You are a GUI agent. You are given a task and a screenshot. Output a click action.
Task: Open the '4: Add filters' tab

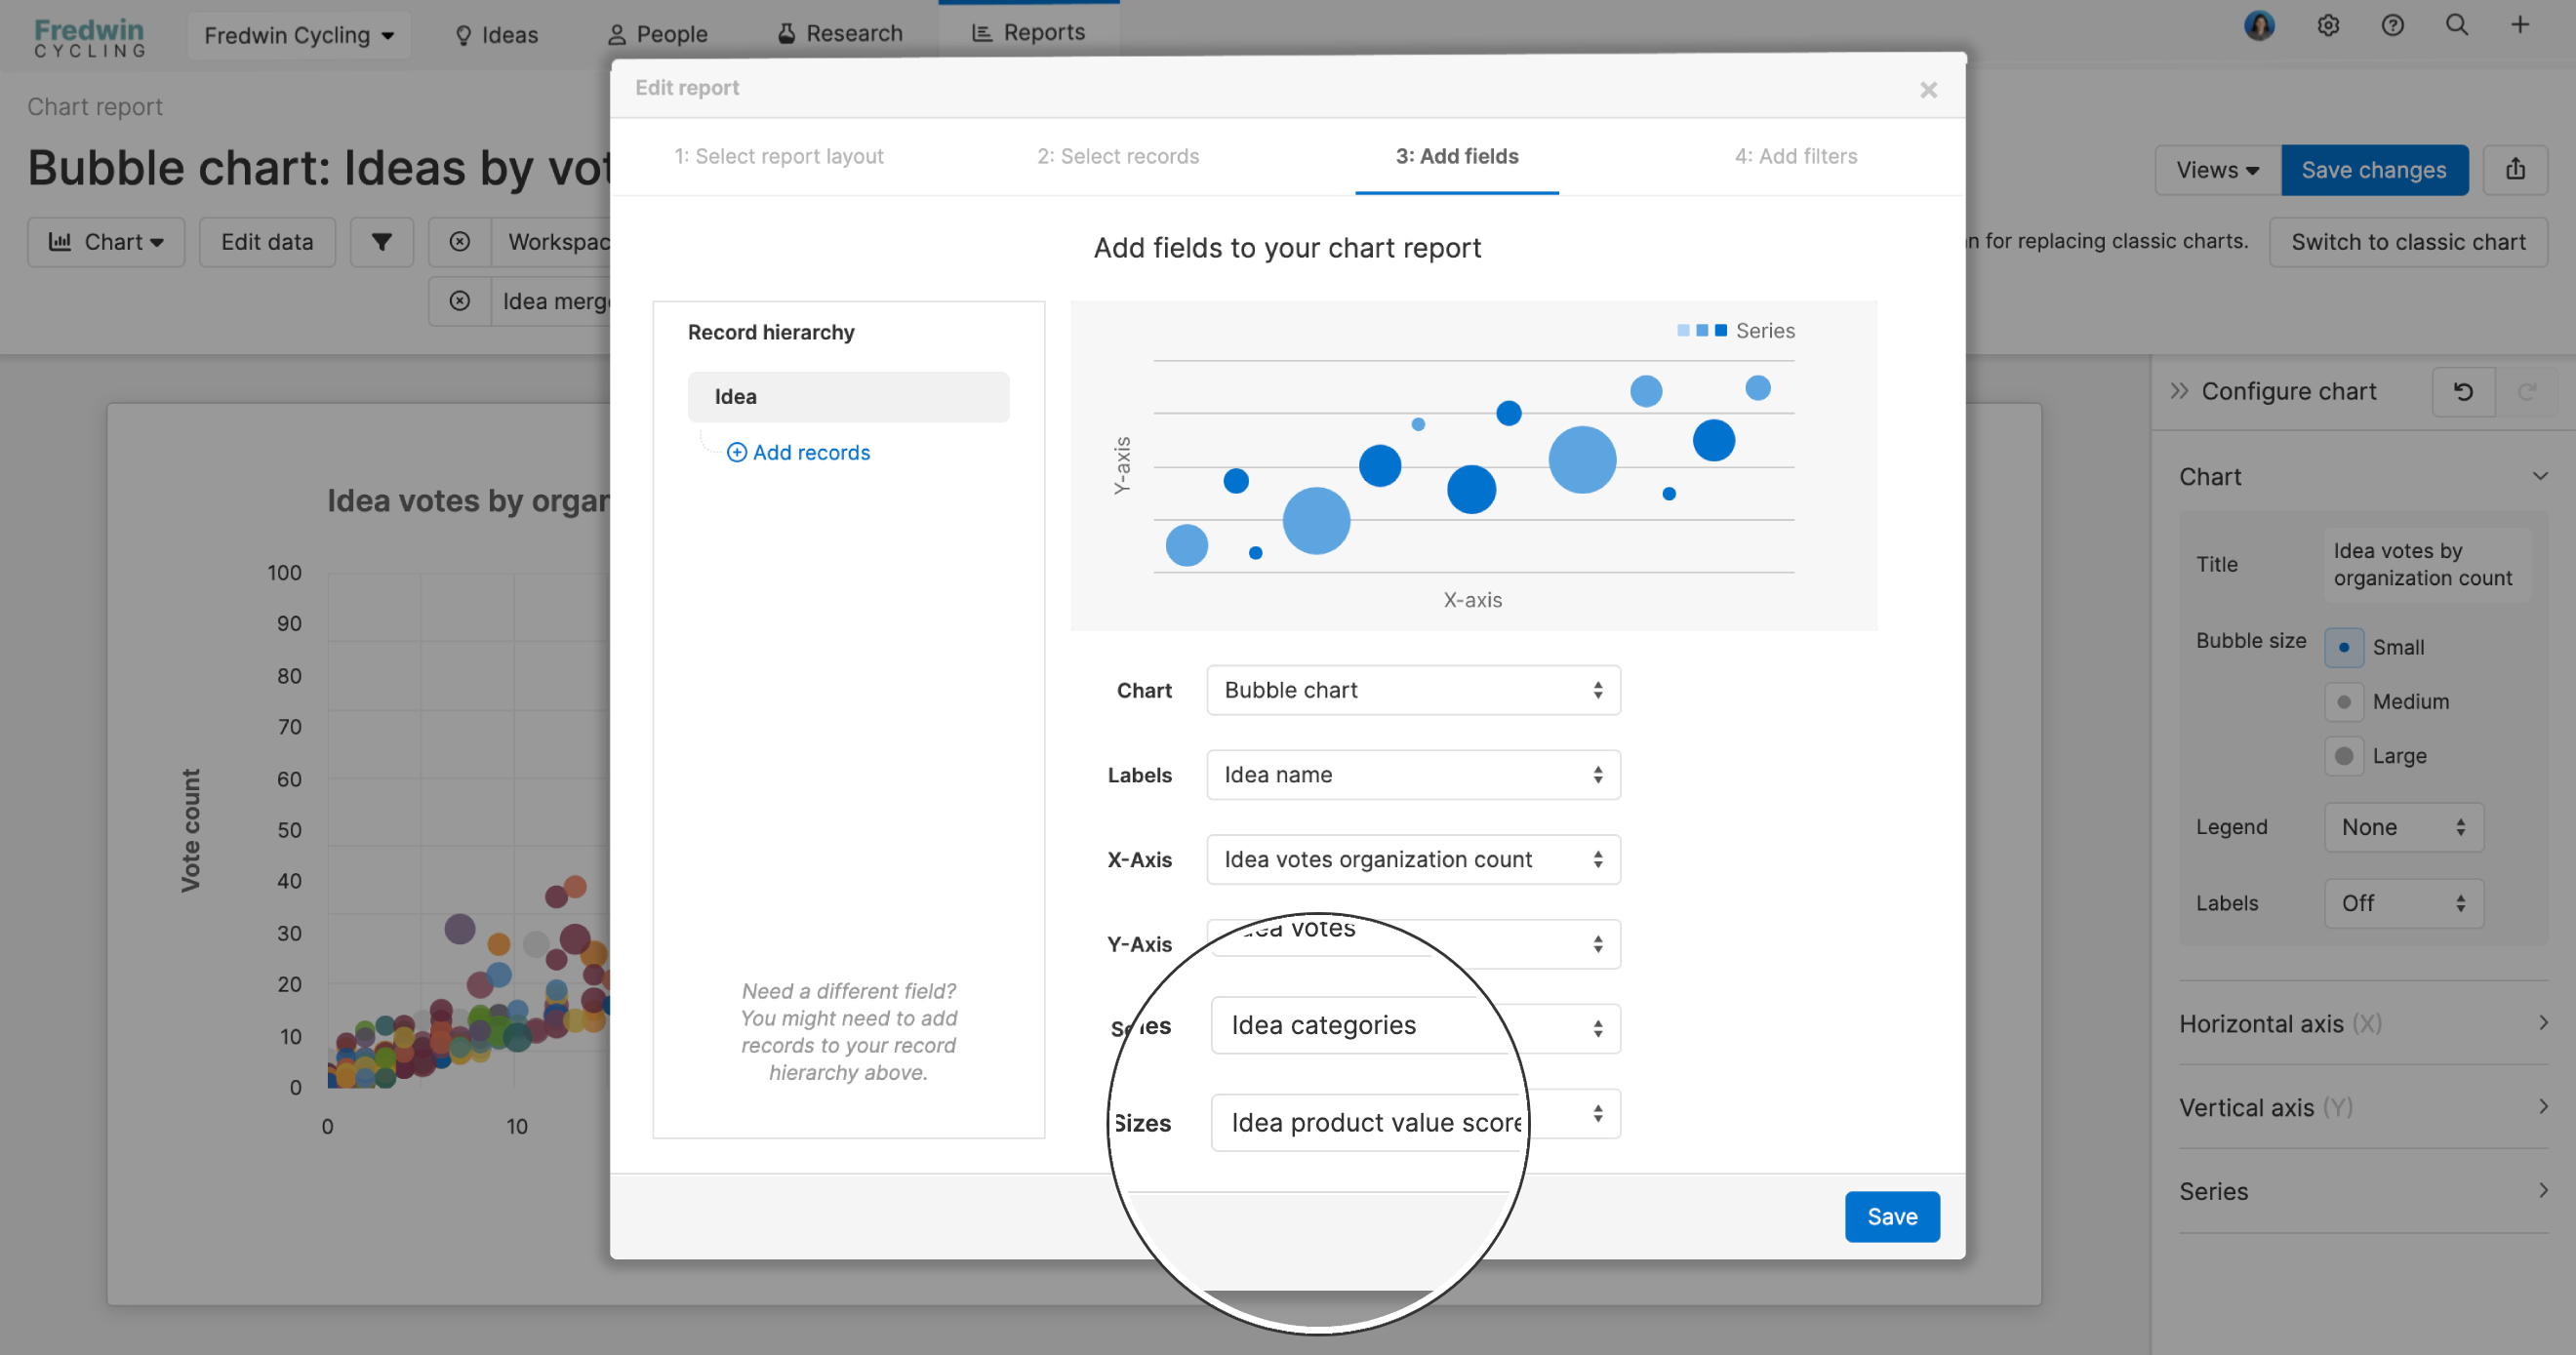(1796, 156)
